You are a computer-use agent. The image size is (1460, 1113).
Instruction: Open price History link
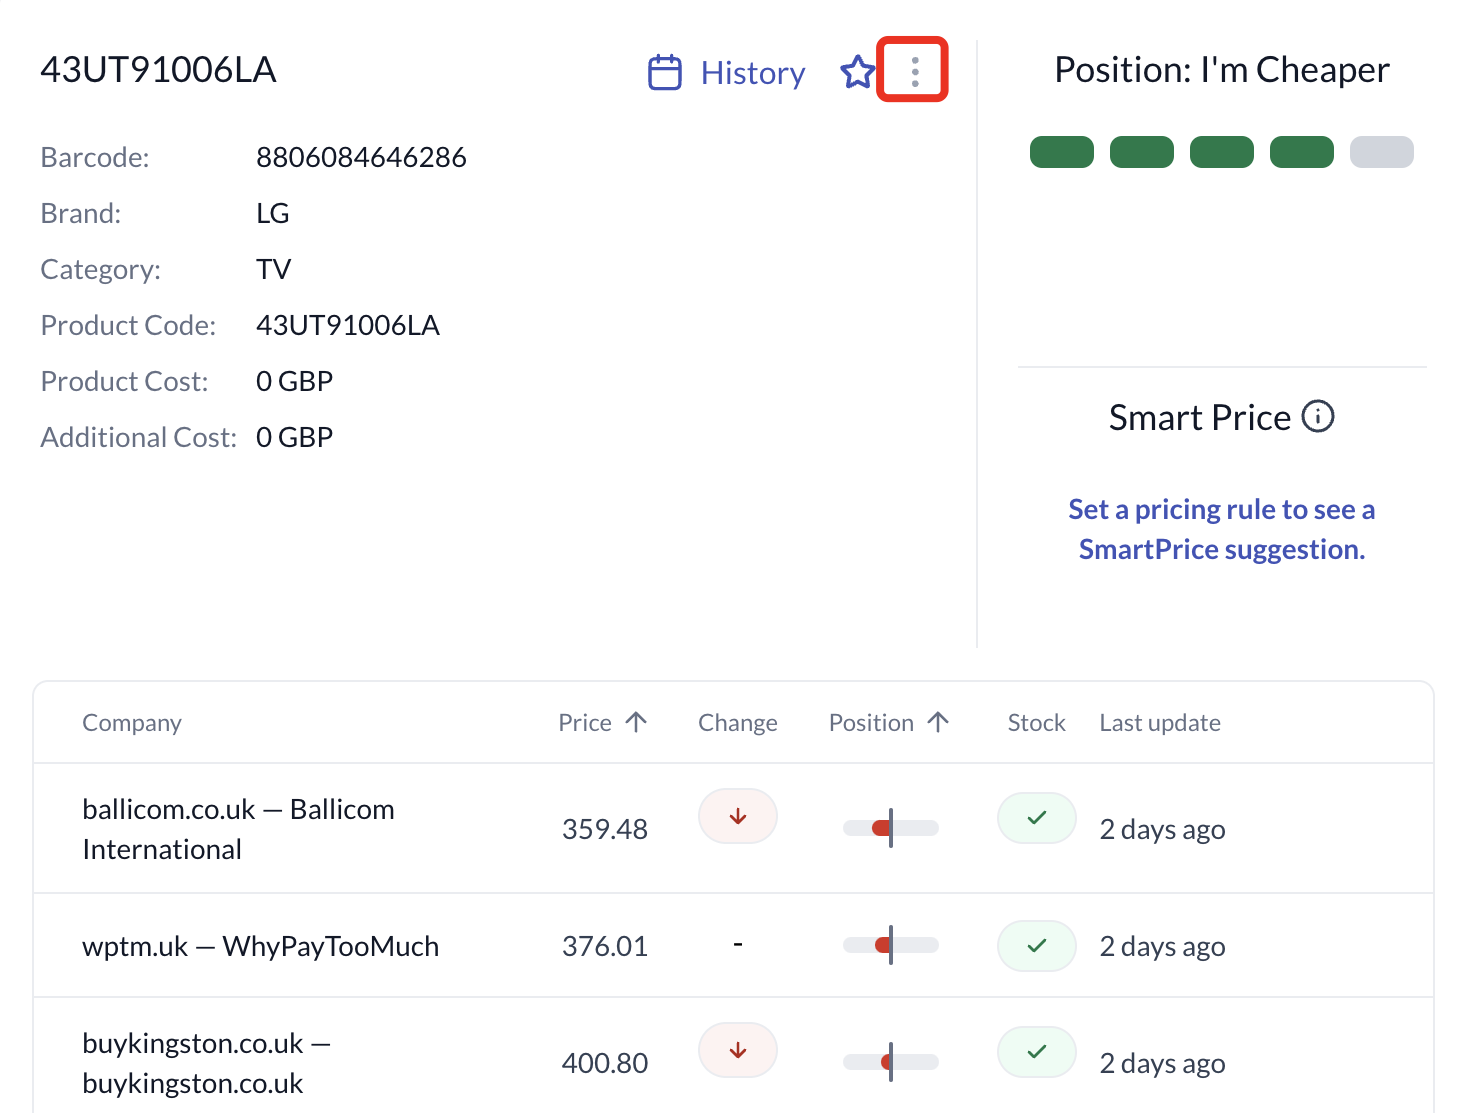pyautogui.click(x=752, y=73)
